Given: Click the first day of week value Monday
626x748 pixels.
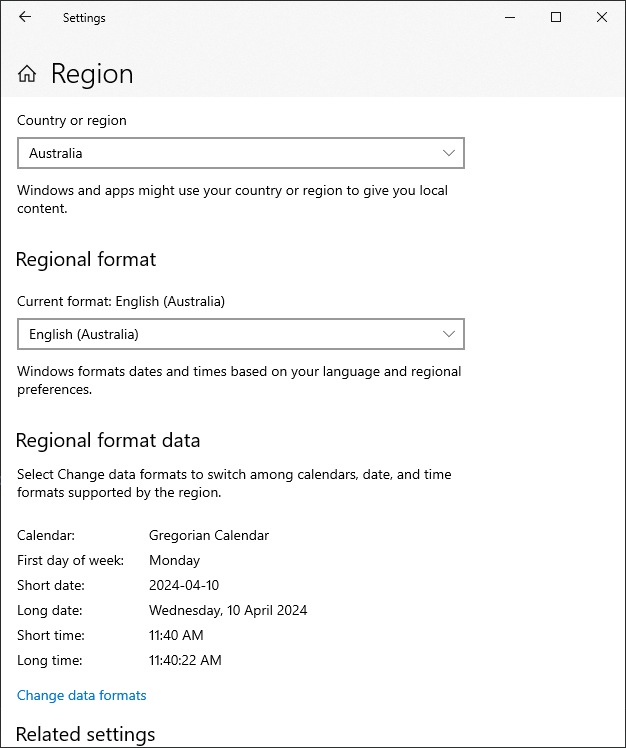Looking at the screenshot, I should (175, 560).
